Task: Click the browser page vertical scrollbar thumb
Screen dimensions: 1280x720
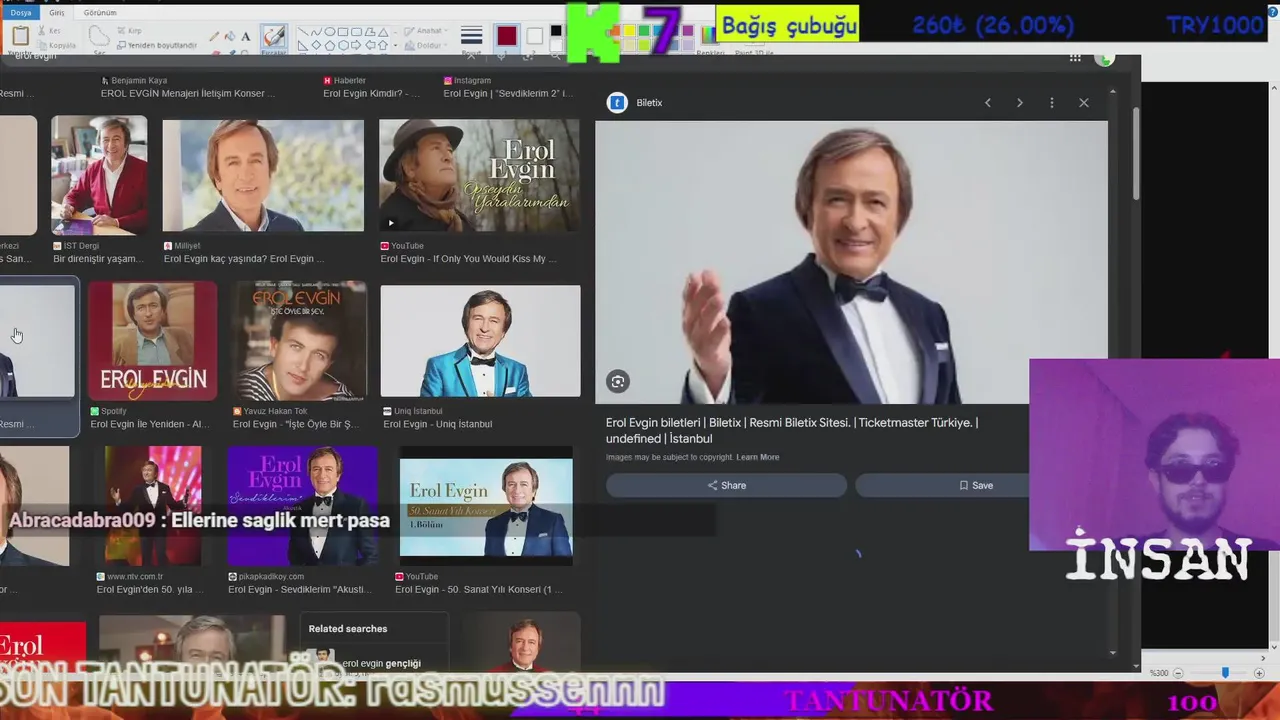Action: coord(1136,152)
